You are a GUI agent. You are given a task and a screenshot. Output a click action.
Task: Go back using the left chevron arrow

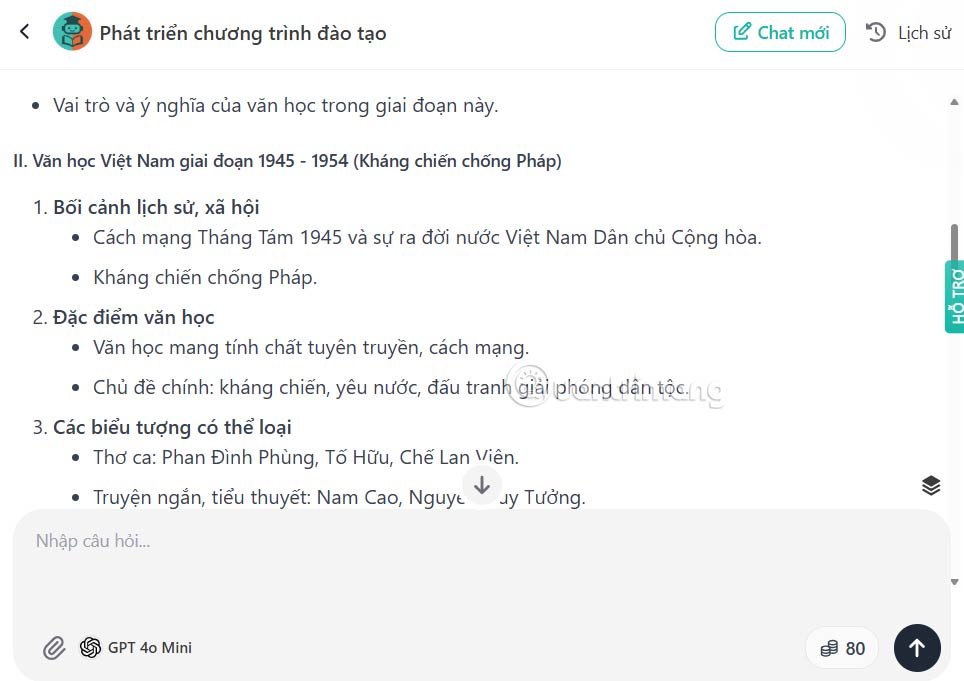(24, 31)
